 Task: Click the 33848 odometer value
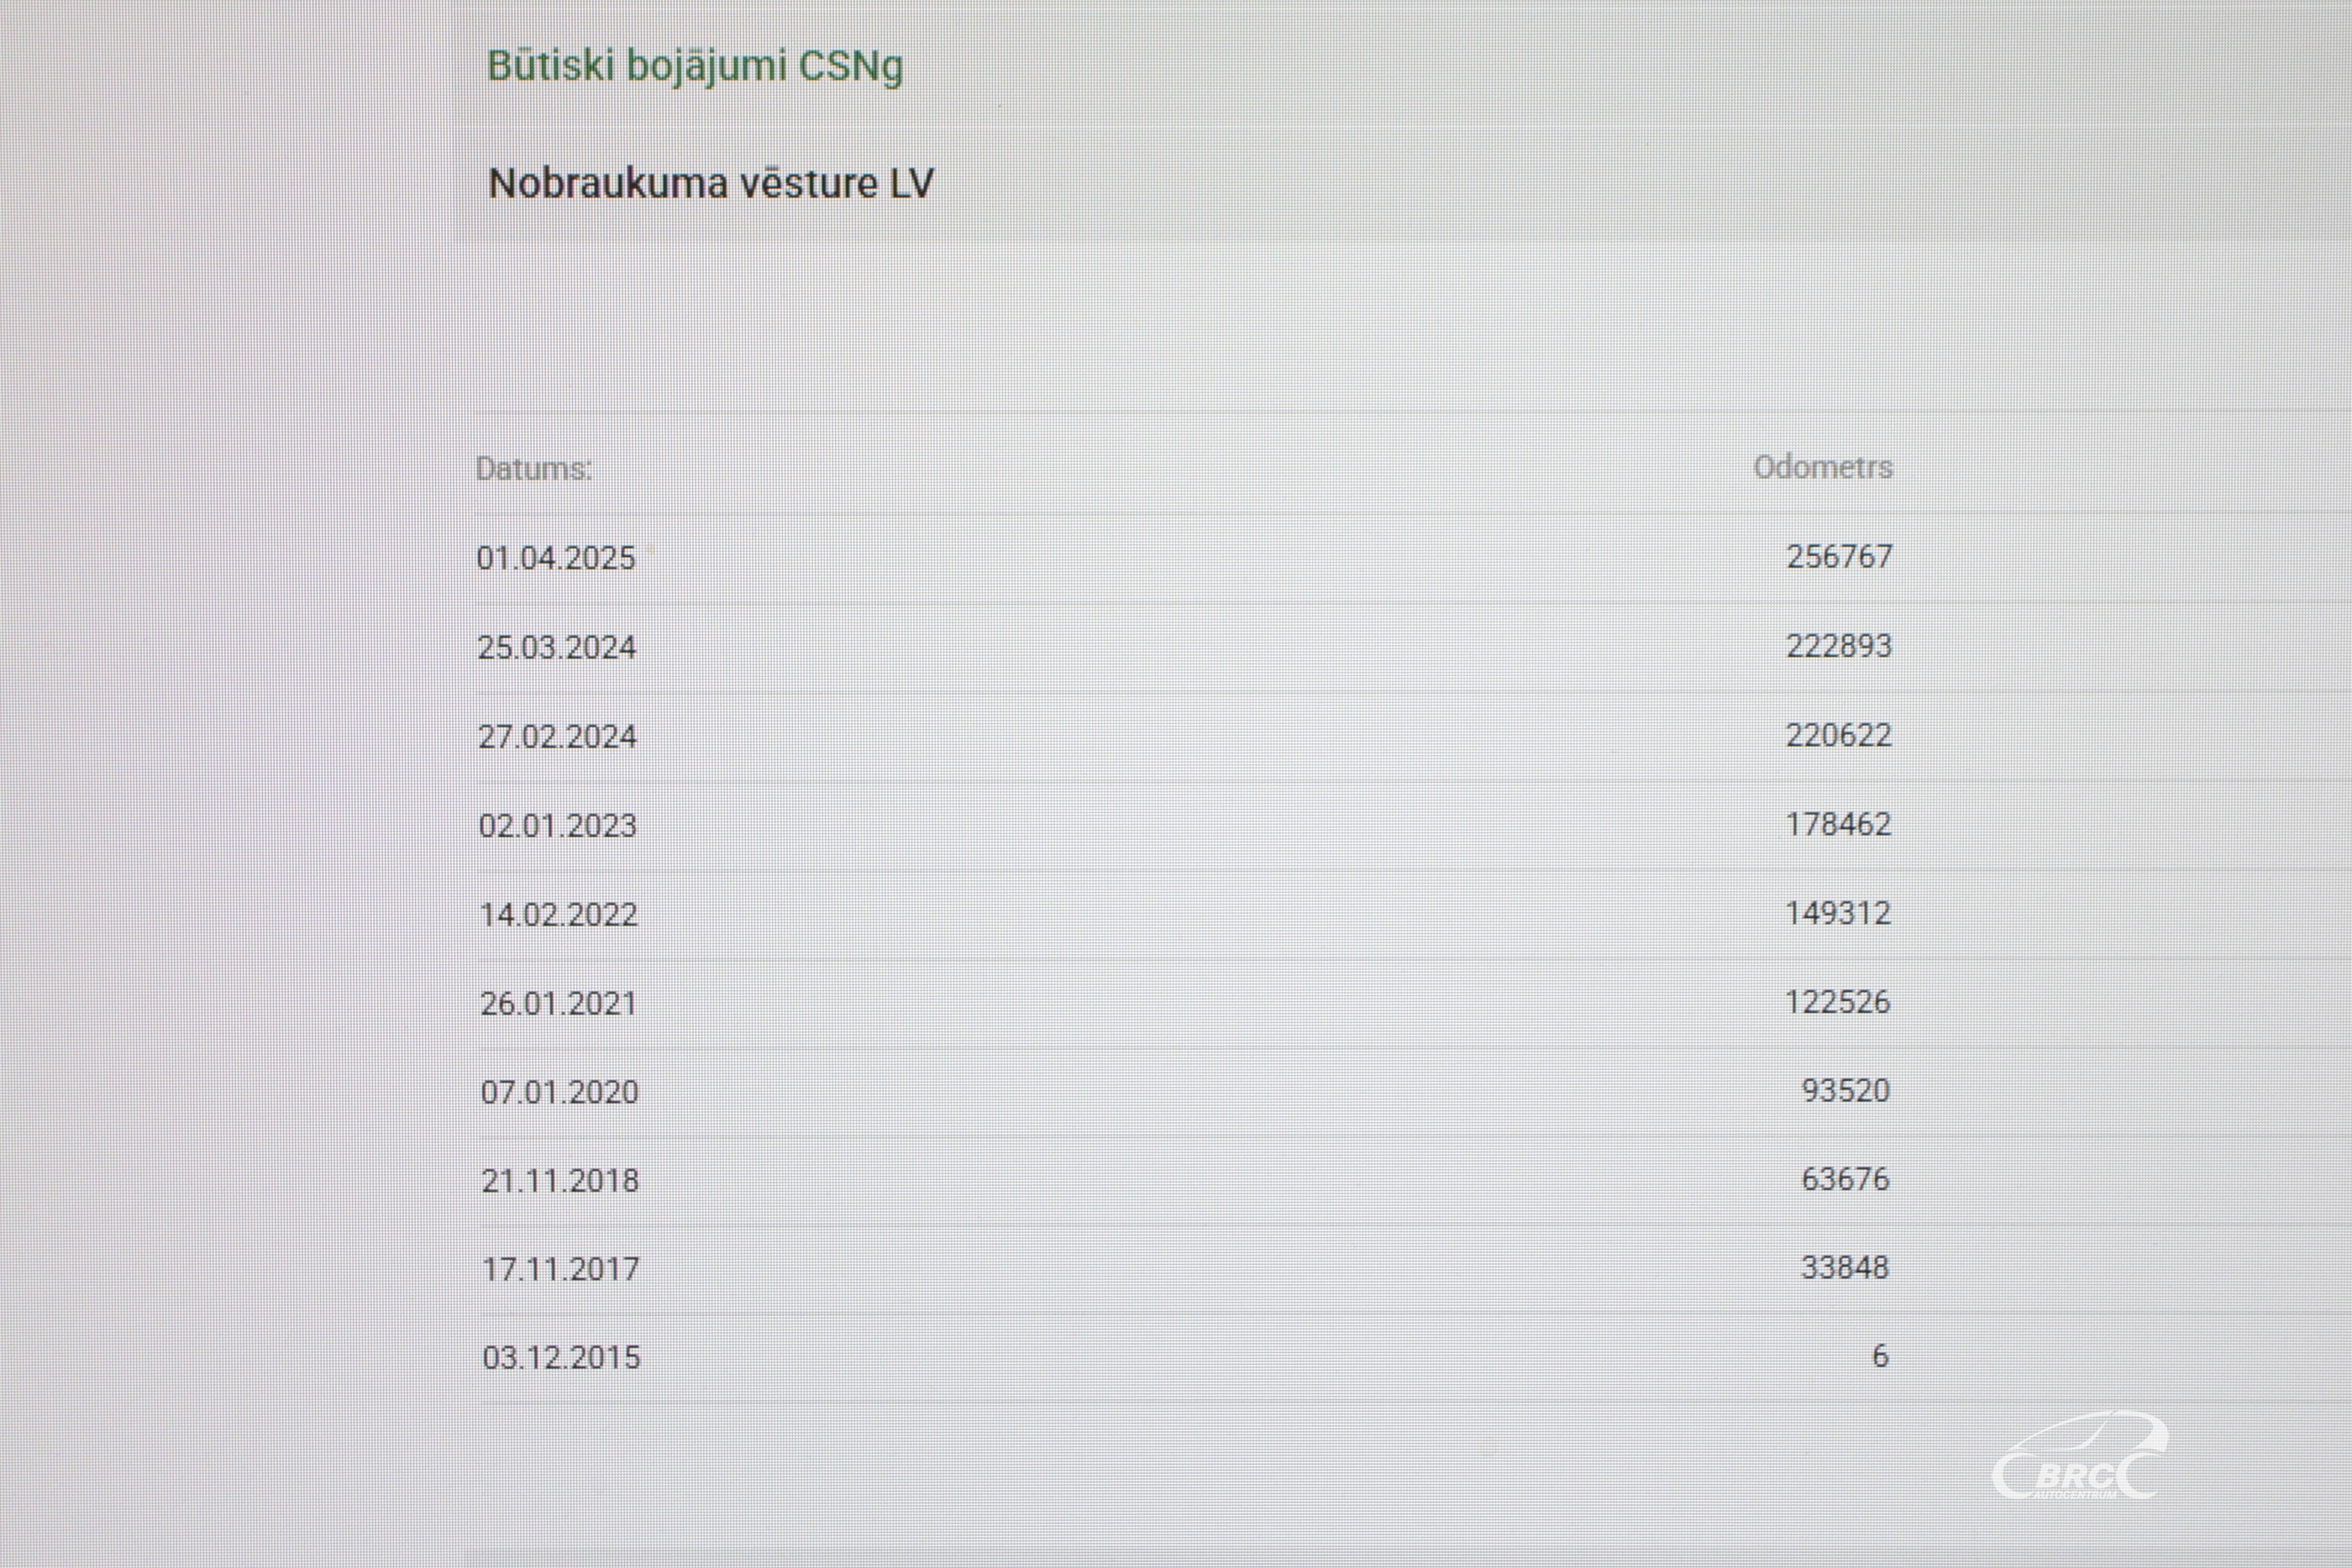[x=1845, y=1267]
